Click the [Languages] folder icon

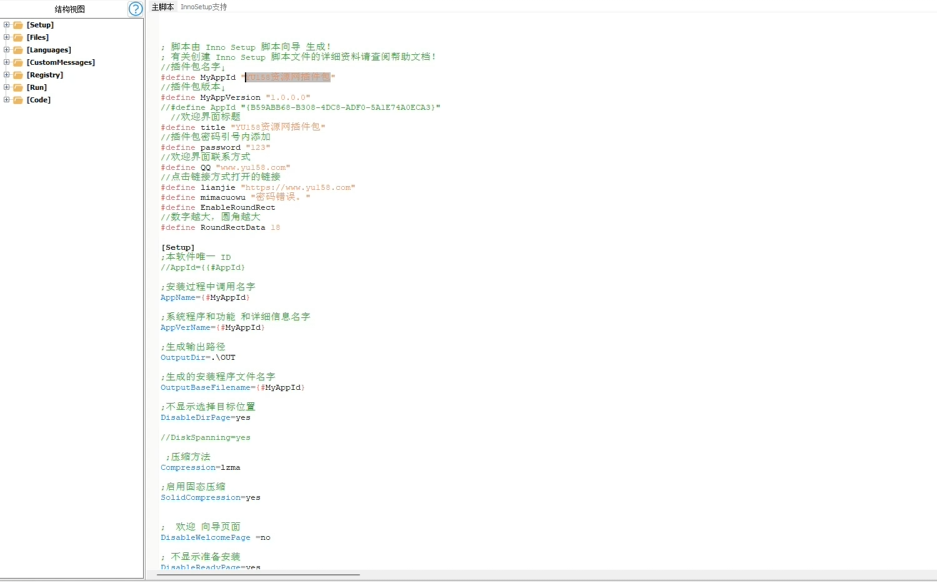coord(18,50)
